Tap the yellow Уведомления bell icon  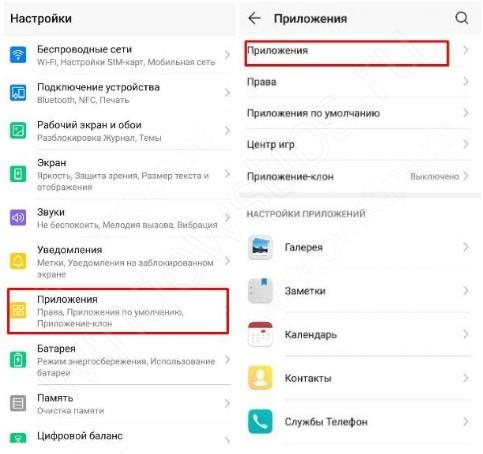18,261
